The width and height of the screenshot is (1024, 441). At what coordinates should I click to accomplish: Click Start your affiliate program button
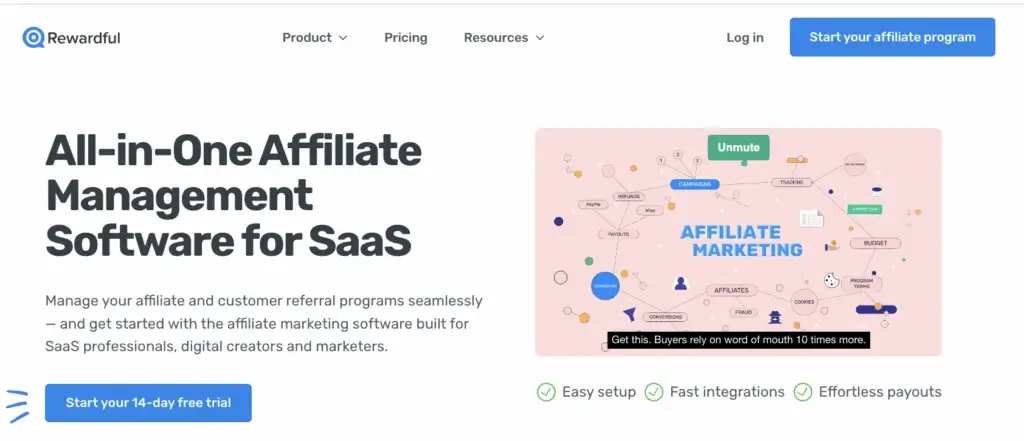892,37
